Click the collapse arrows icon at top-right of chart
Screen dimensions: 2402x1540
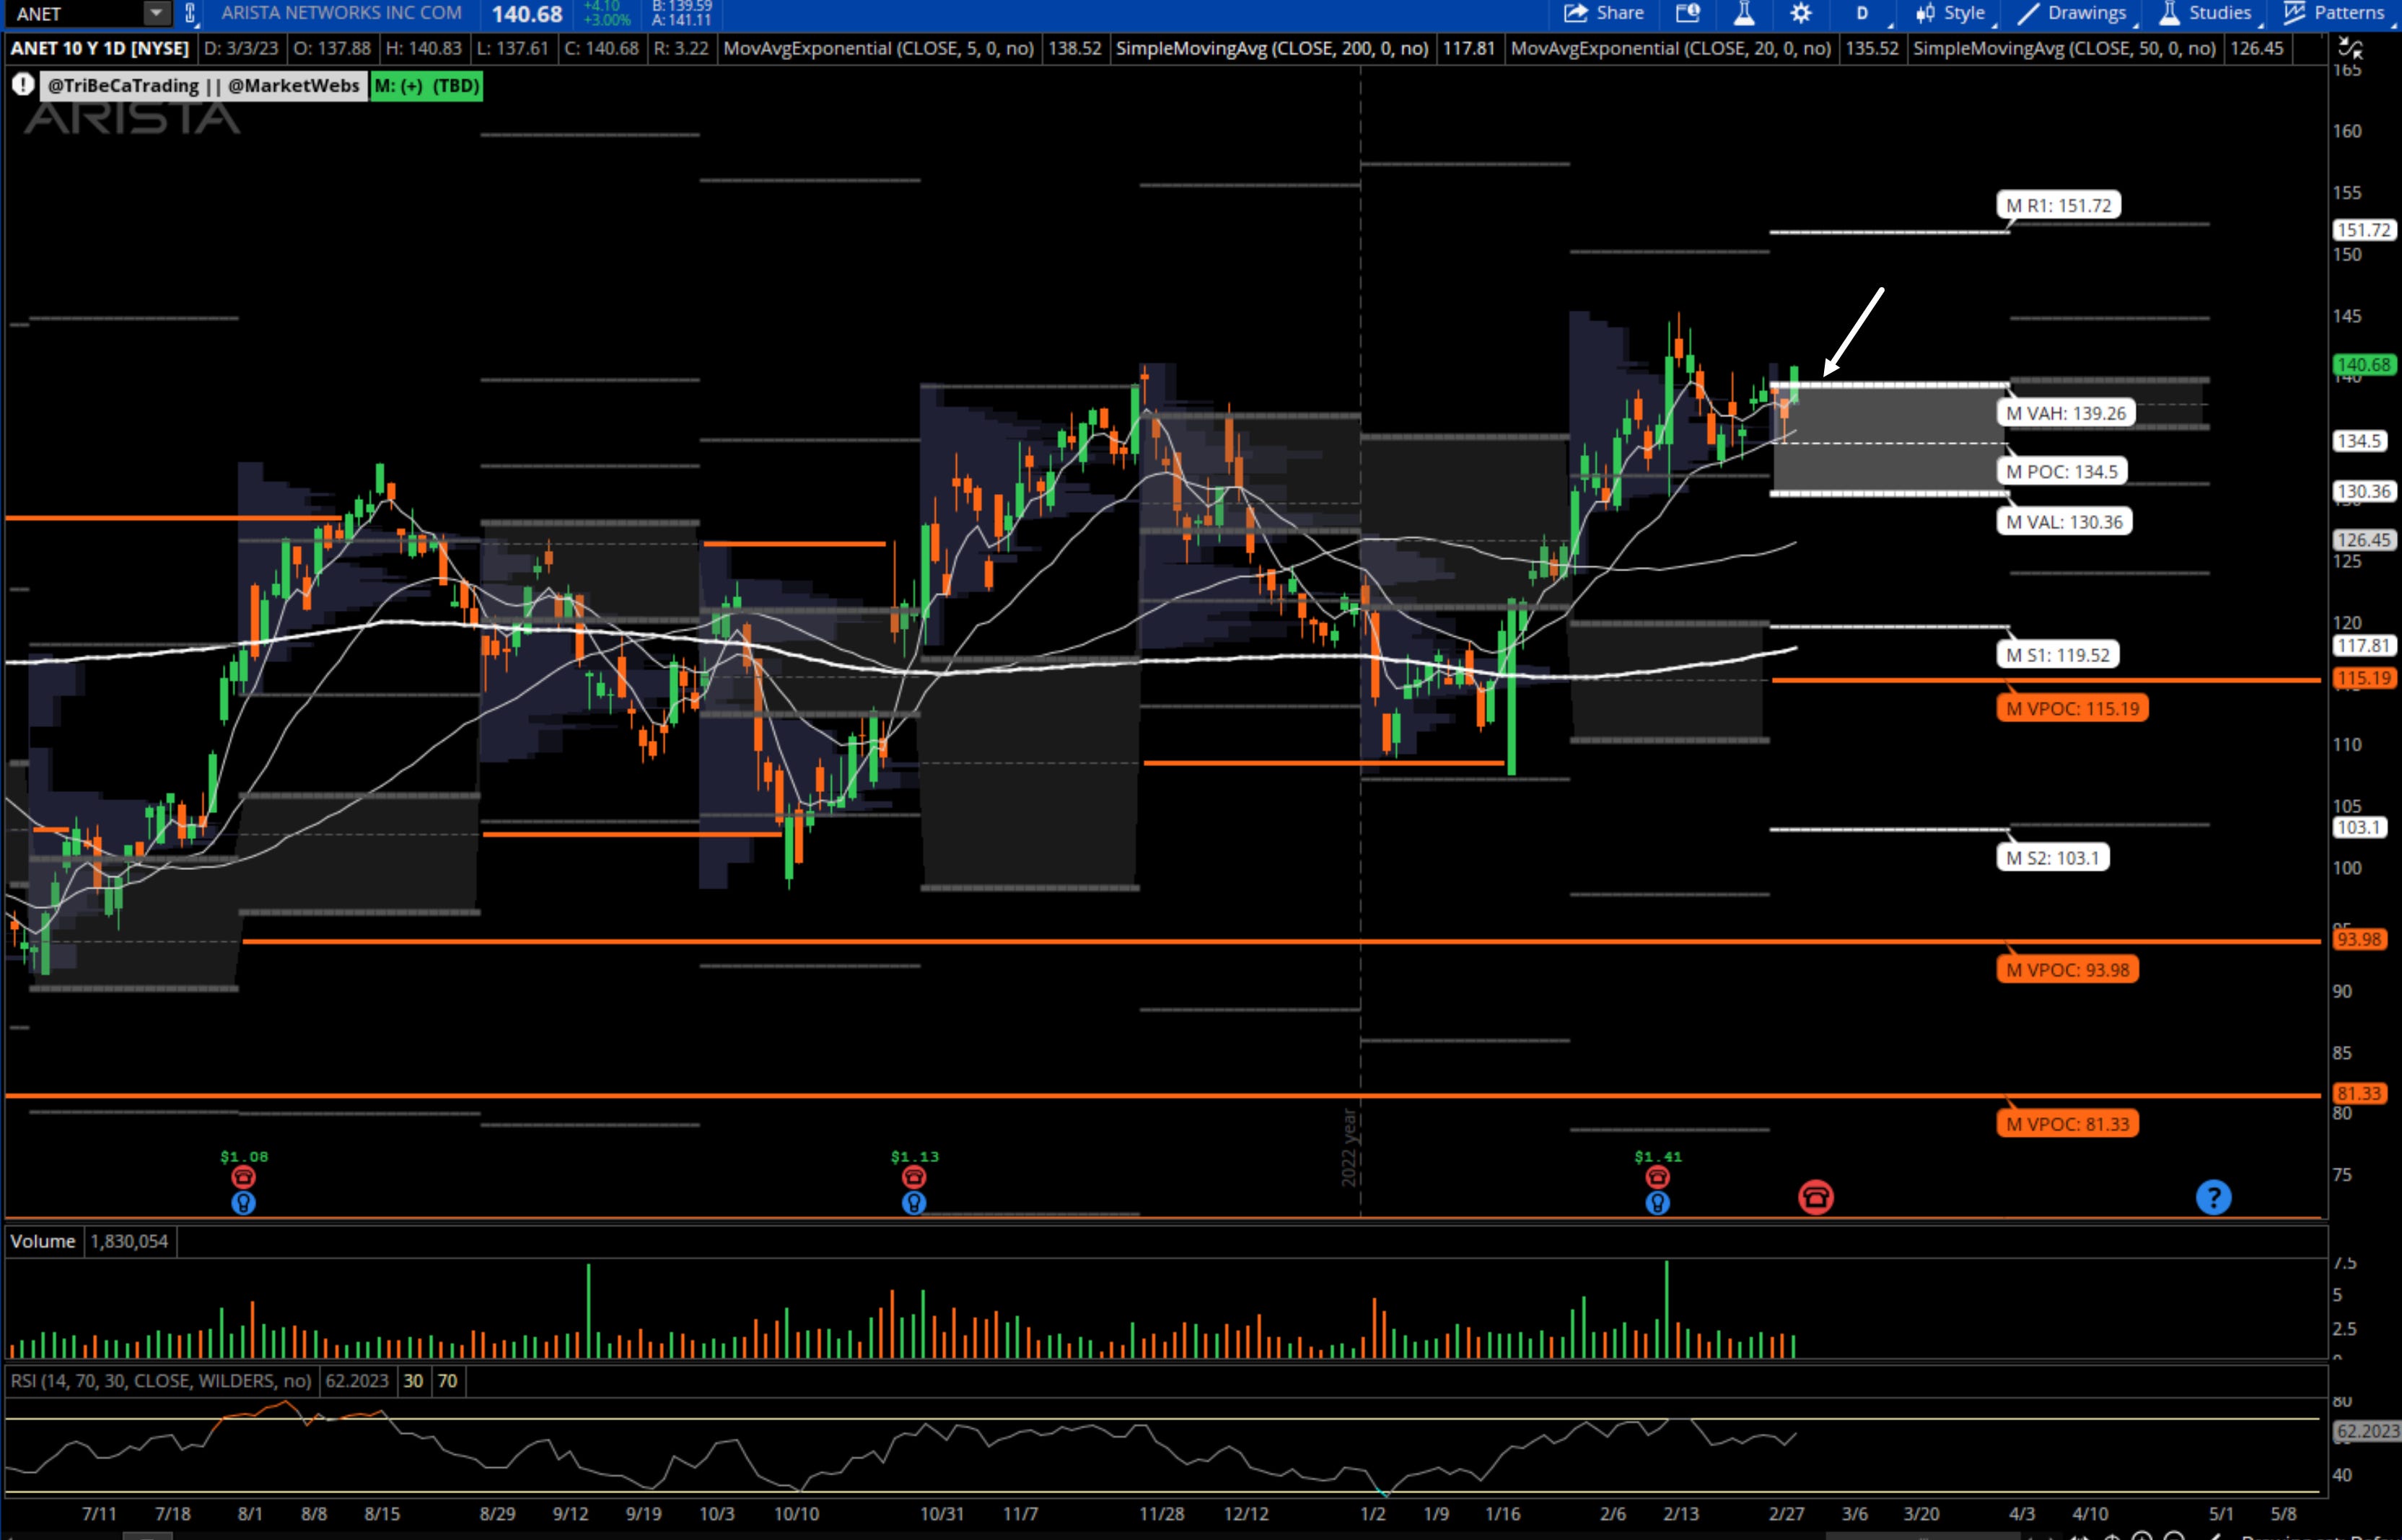pyautogui.click(x=2350, y=47)
